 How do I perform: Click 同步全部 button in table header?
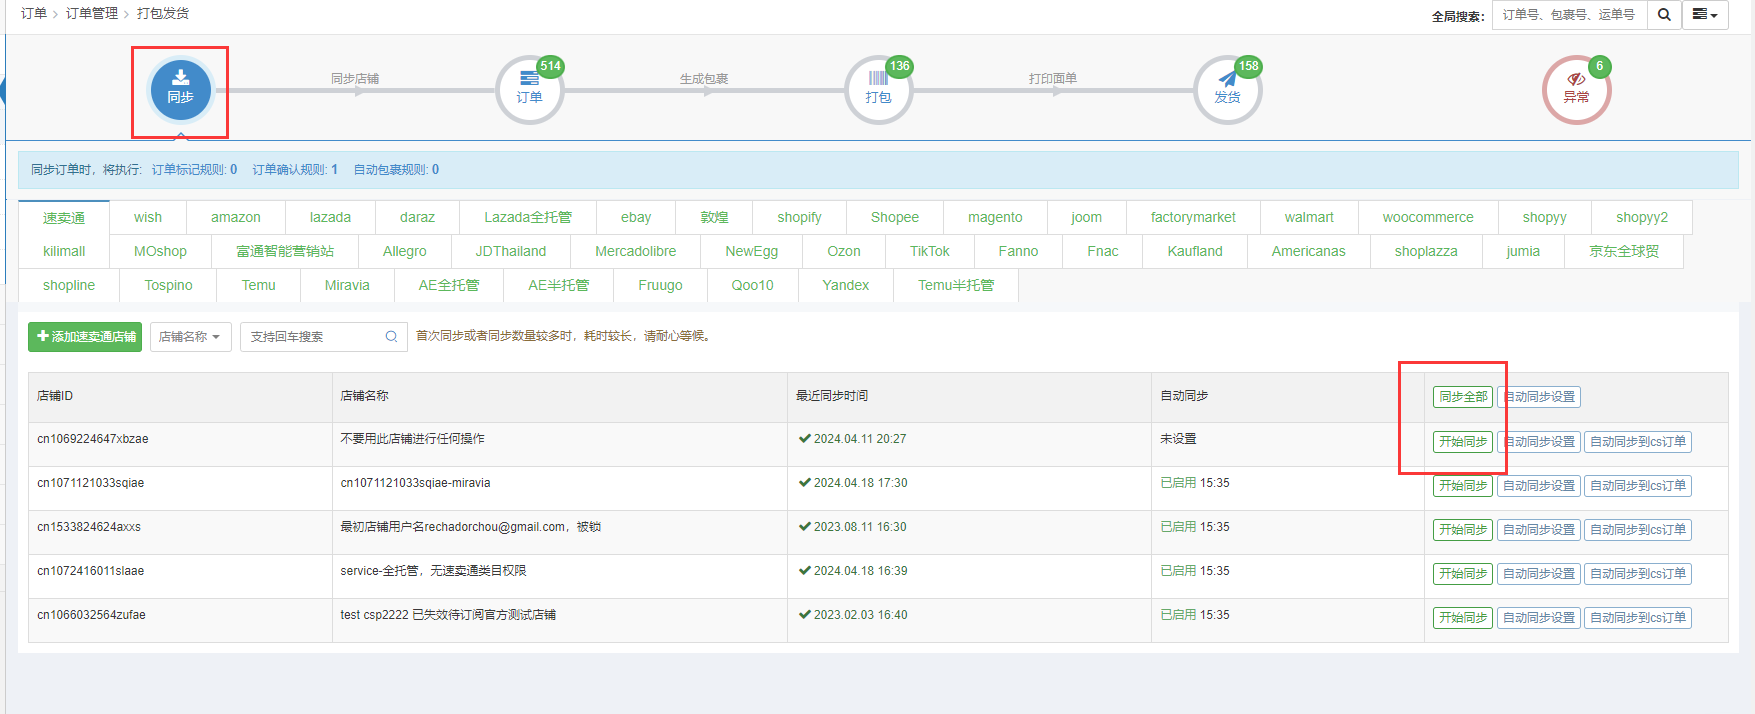point(1463,397)
